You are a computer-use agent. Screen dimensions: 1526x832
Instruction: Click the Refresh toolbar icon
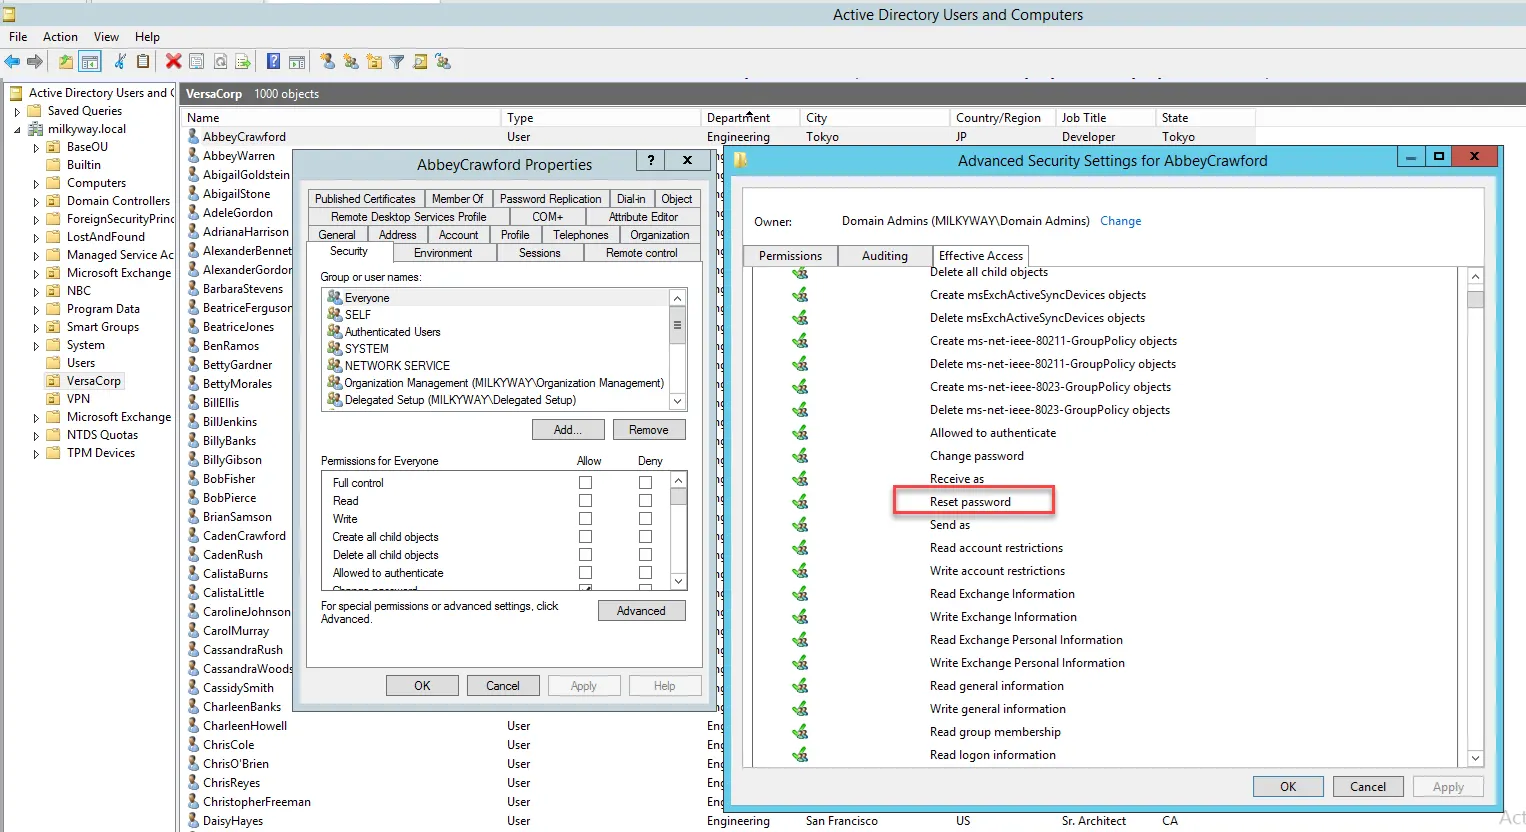[x=220, y=62]
